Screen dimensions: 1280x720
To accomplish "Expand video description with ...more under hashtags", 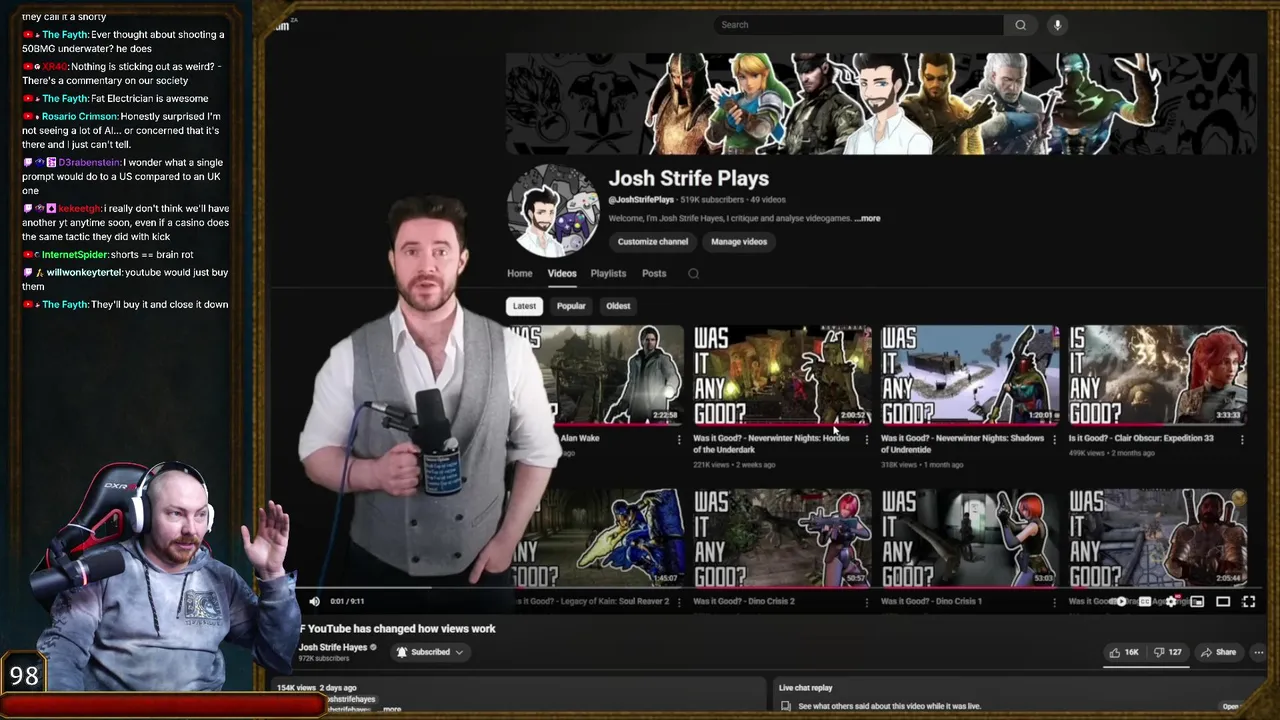I will click(392, 709).
